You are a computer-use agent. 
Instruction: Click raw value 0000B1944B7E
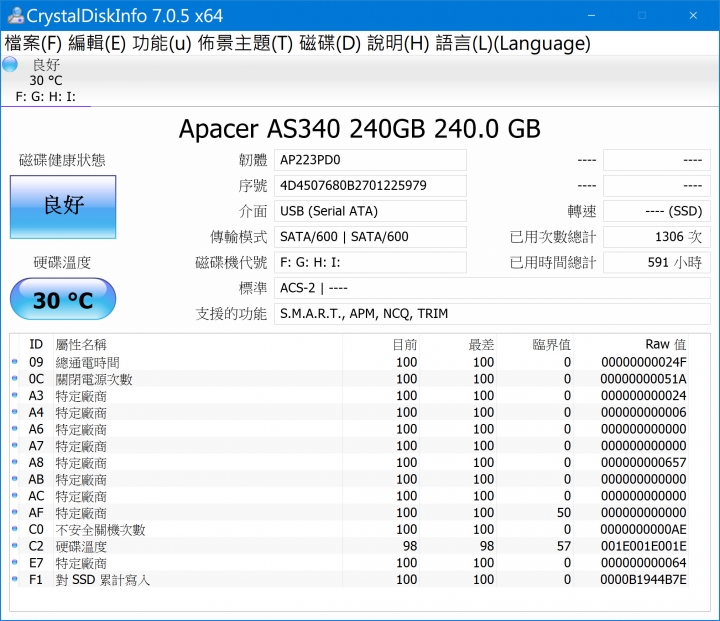(644, 579)
